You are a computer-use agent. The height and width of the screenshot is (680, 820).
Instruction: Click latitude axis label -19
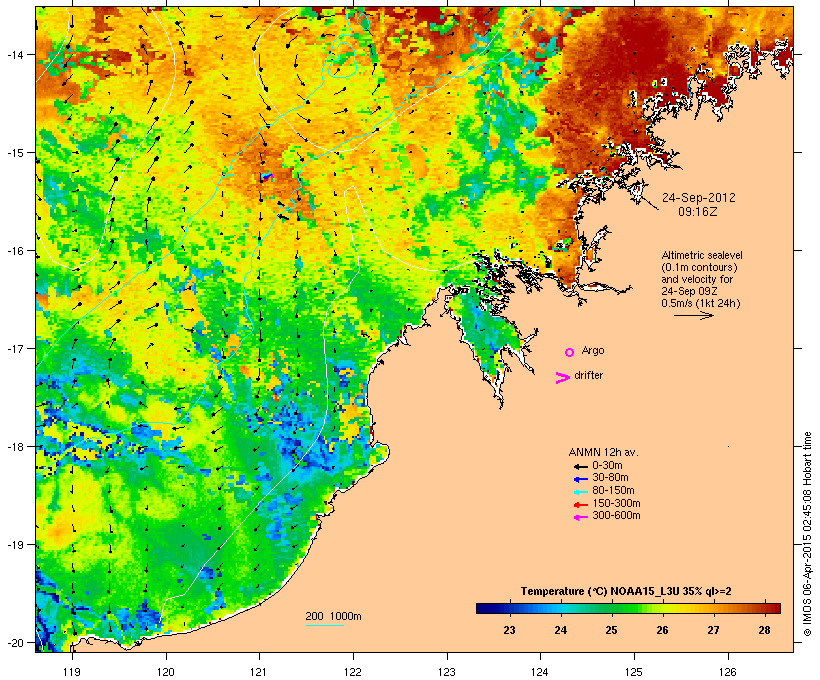point(14,545)
